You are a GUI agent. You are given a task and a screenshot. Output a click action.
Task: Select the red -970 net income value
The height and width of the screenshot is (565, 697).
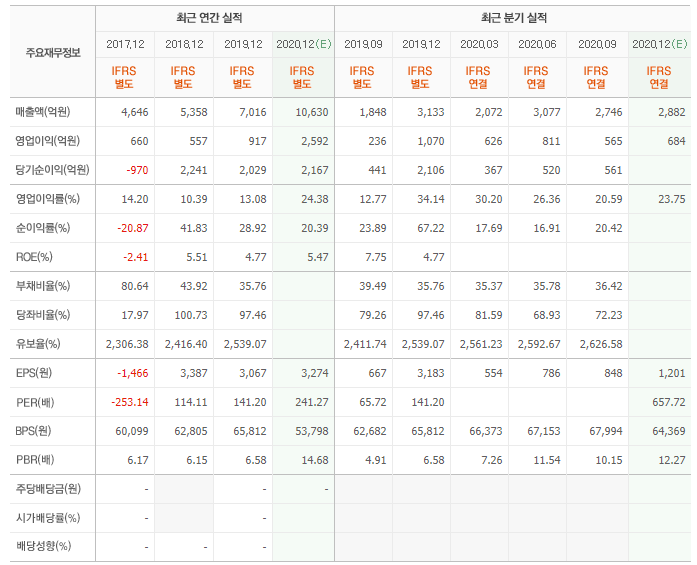coord(137,170)
